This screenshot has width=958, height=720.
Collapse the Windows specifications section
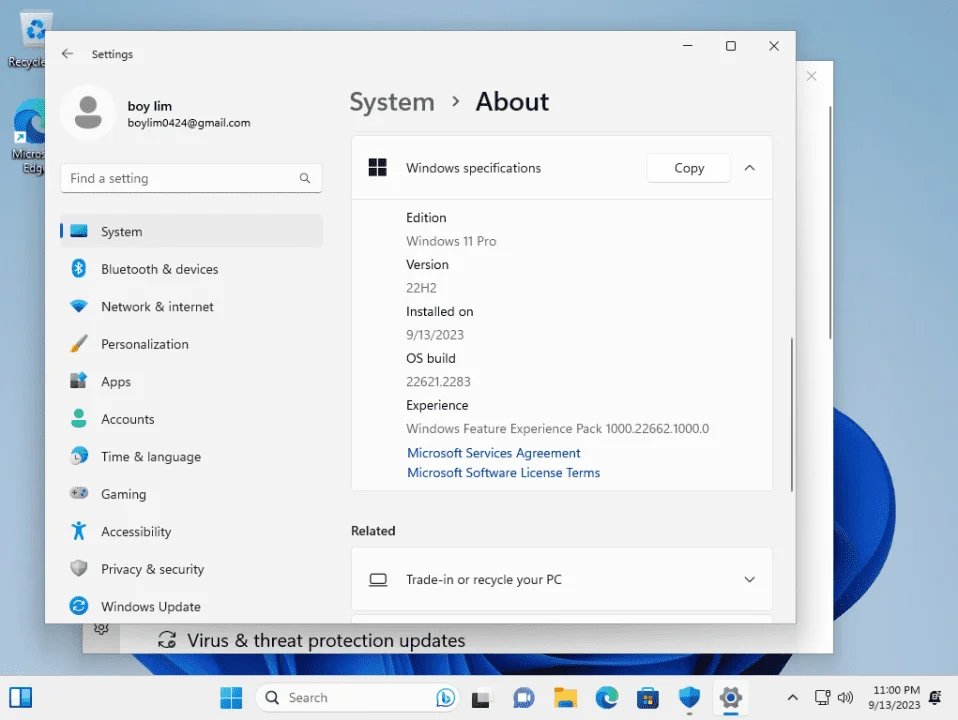[x=750, y=168]
